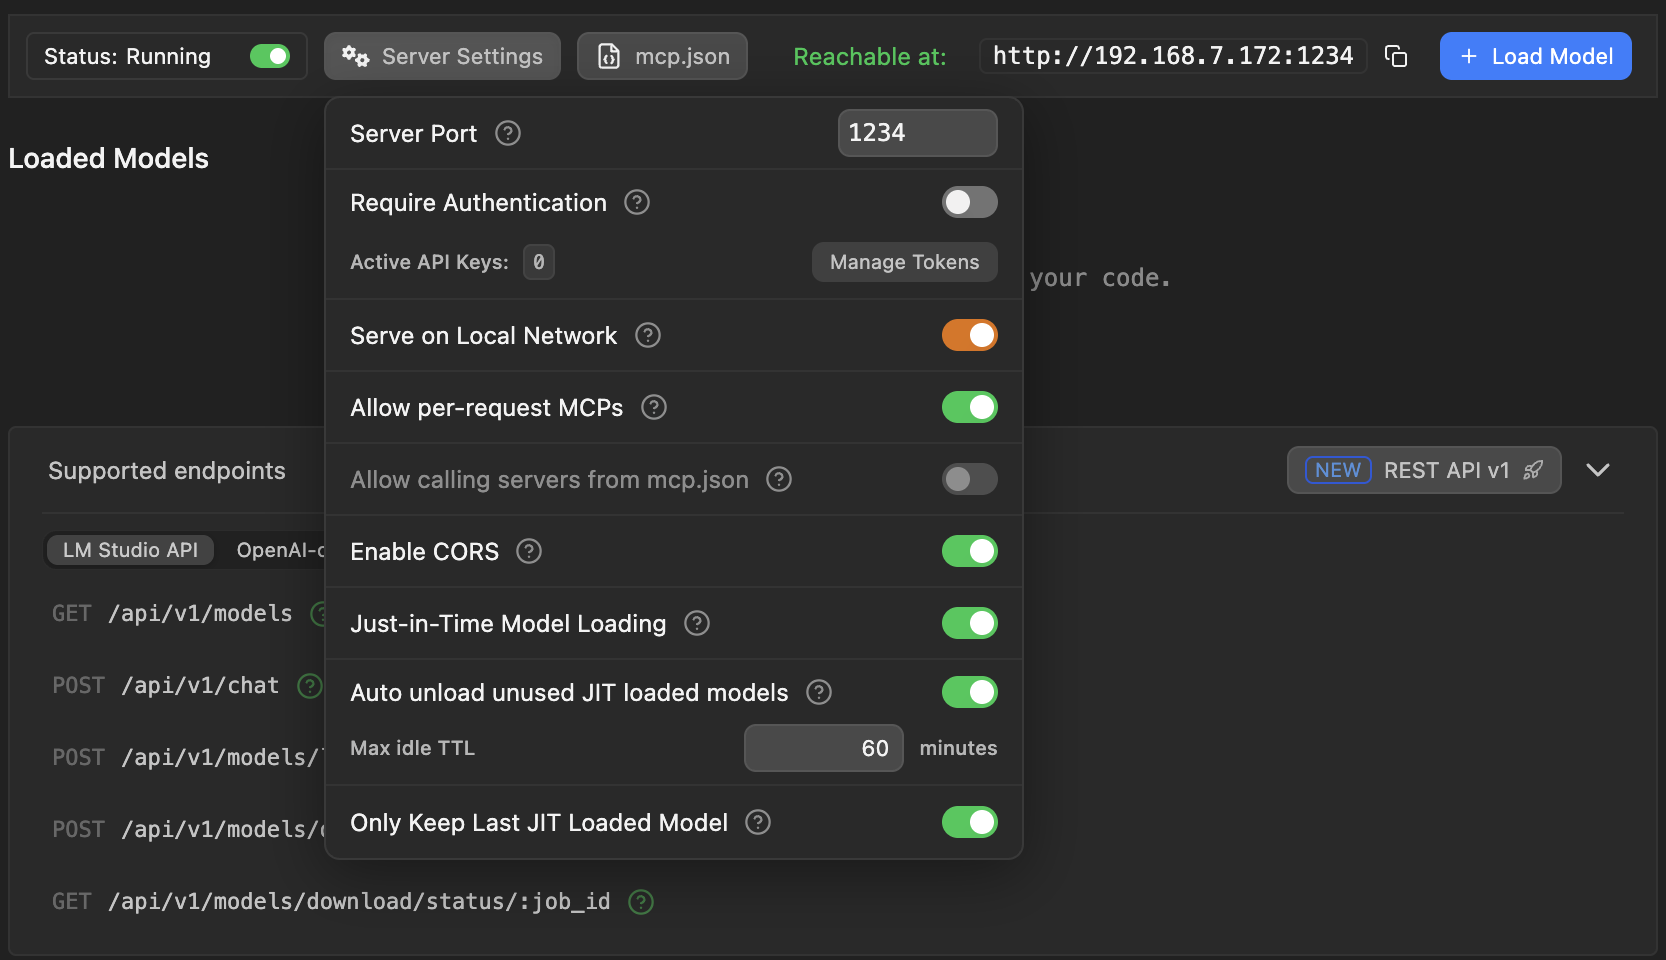Viewport: 1666px width, 960px height.
Task: Disable Only Keep Last JIT Loaded Model
Action: click(x=968, y=822)
